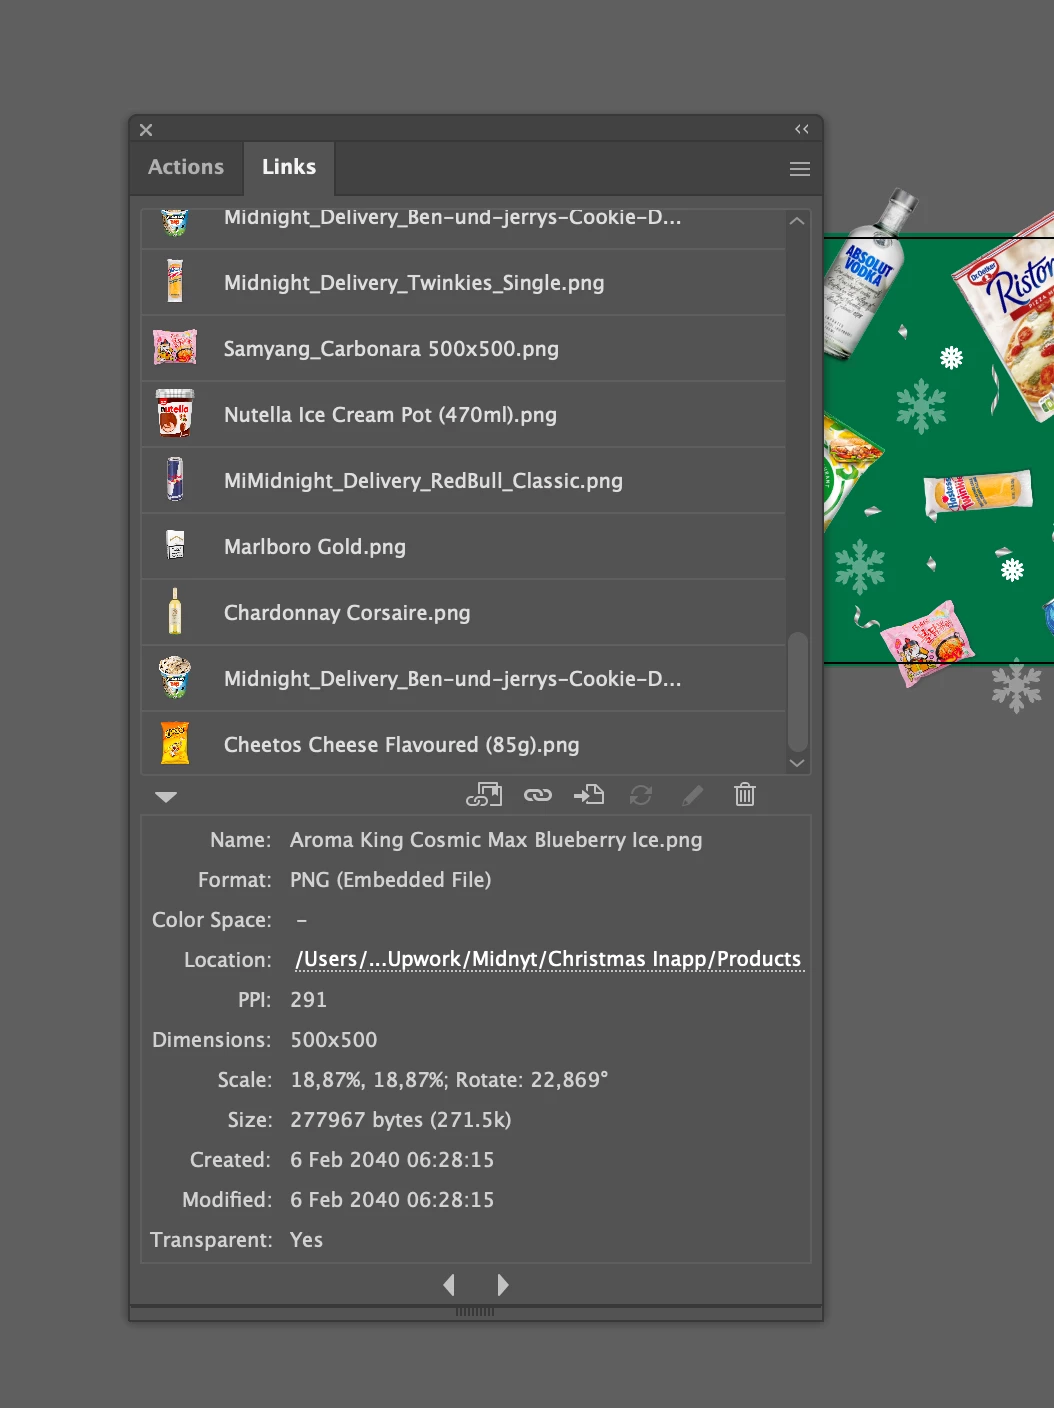Open the Links panel hamburger menu
This screenshot has width=1054, height=1408.
[800, 169]
